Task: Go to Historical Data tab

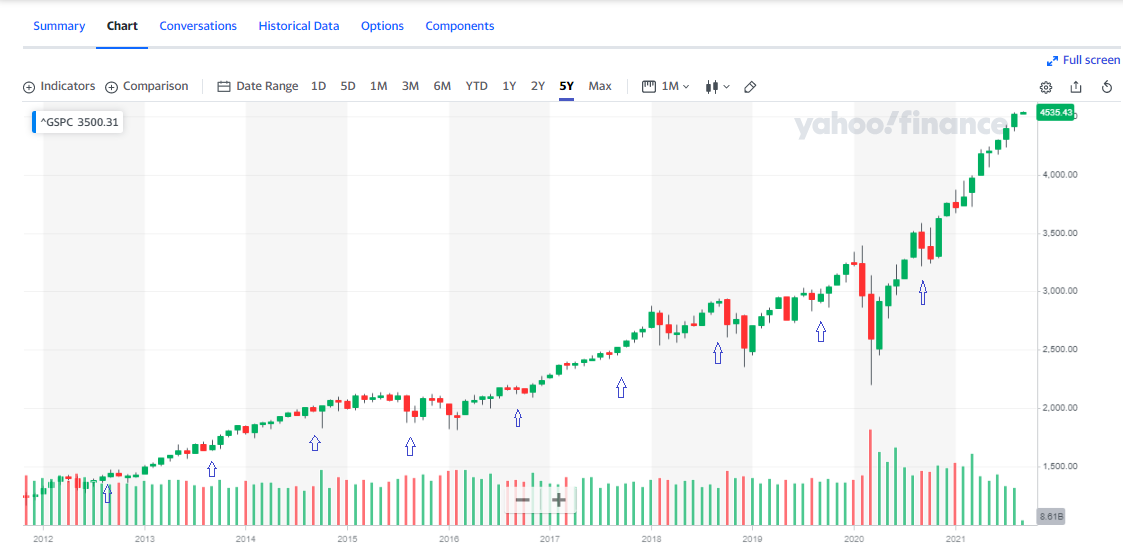Action: [299, 26]
